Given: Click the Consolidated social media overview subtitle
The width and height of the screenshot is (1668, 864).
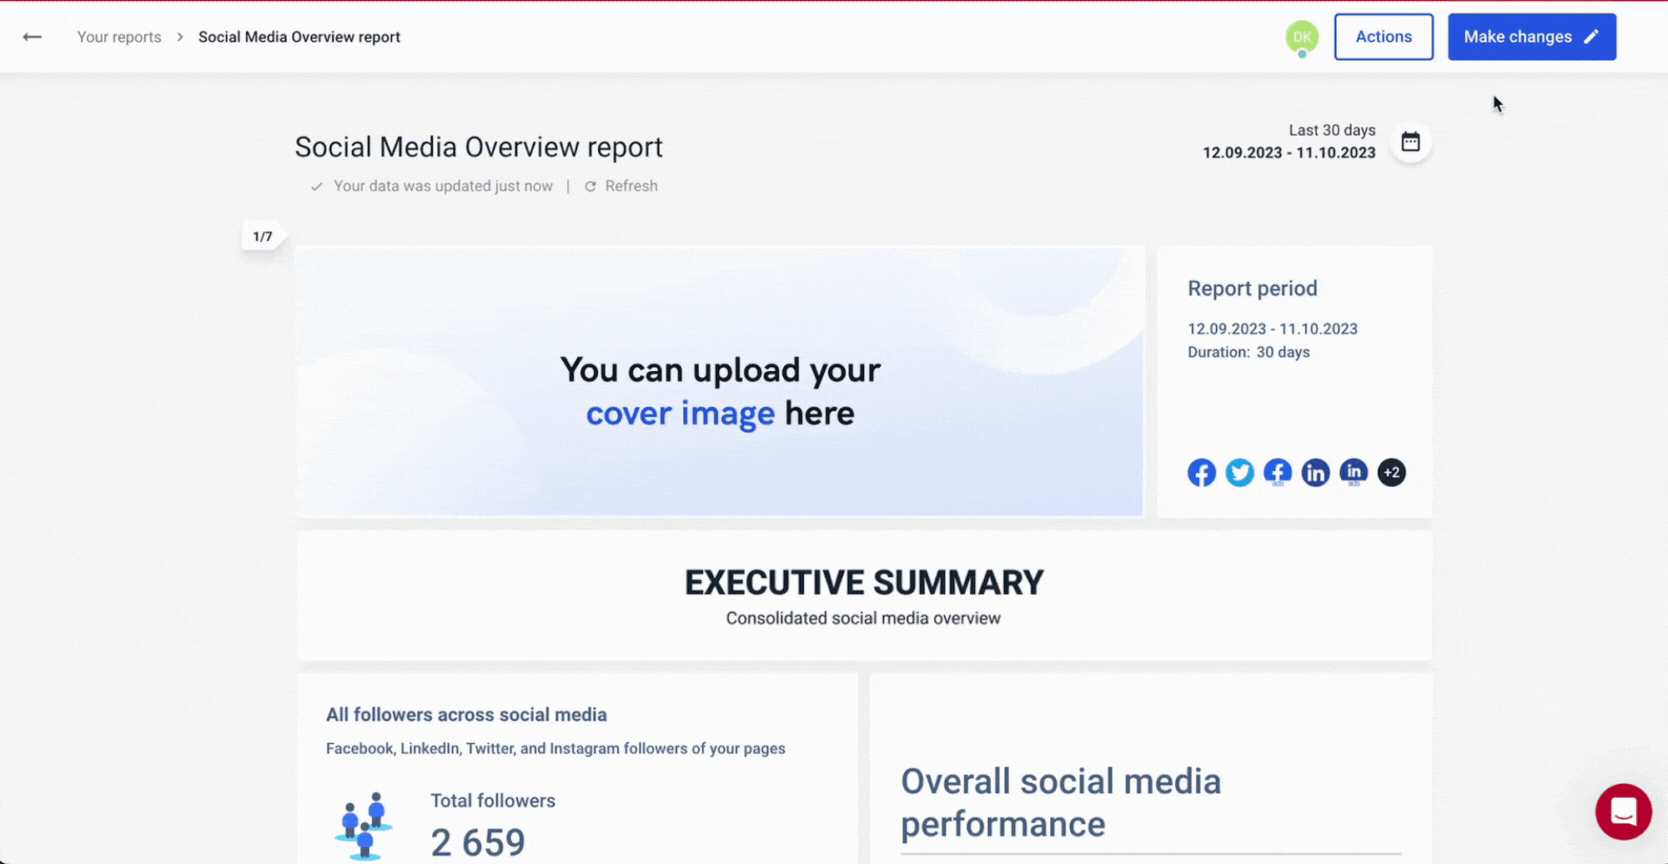Looking at the screenshot, I should coord(863,618).
